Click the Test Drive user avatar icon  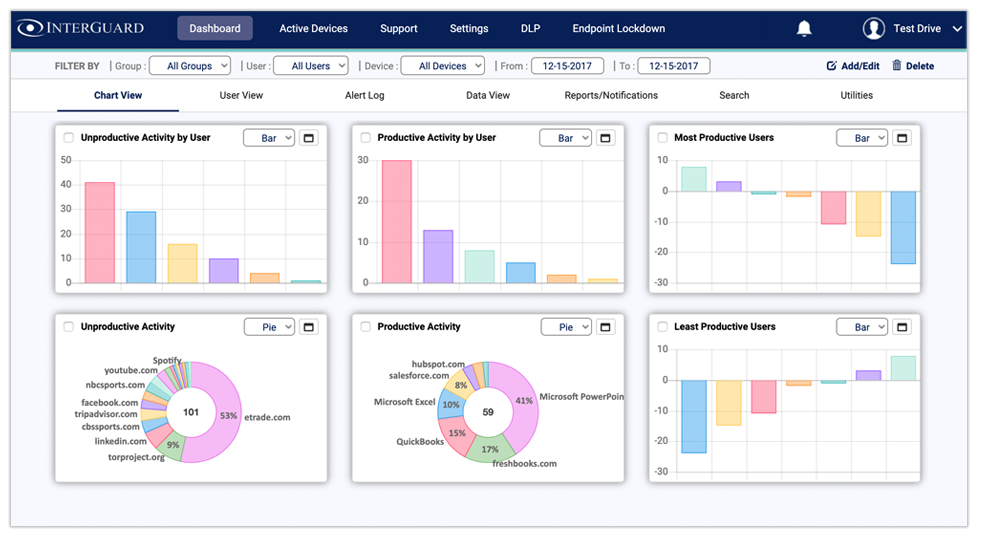(x=874, y=29)
